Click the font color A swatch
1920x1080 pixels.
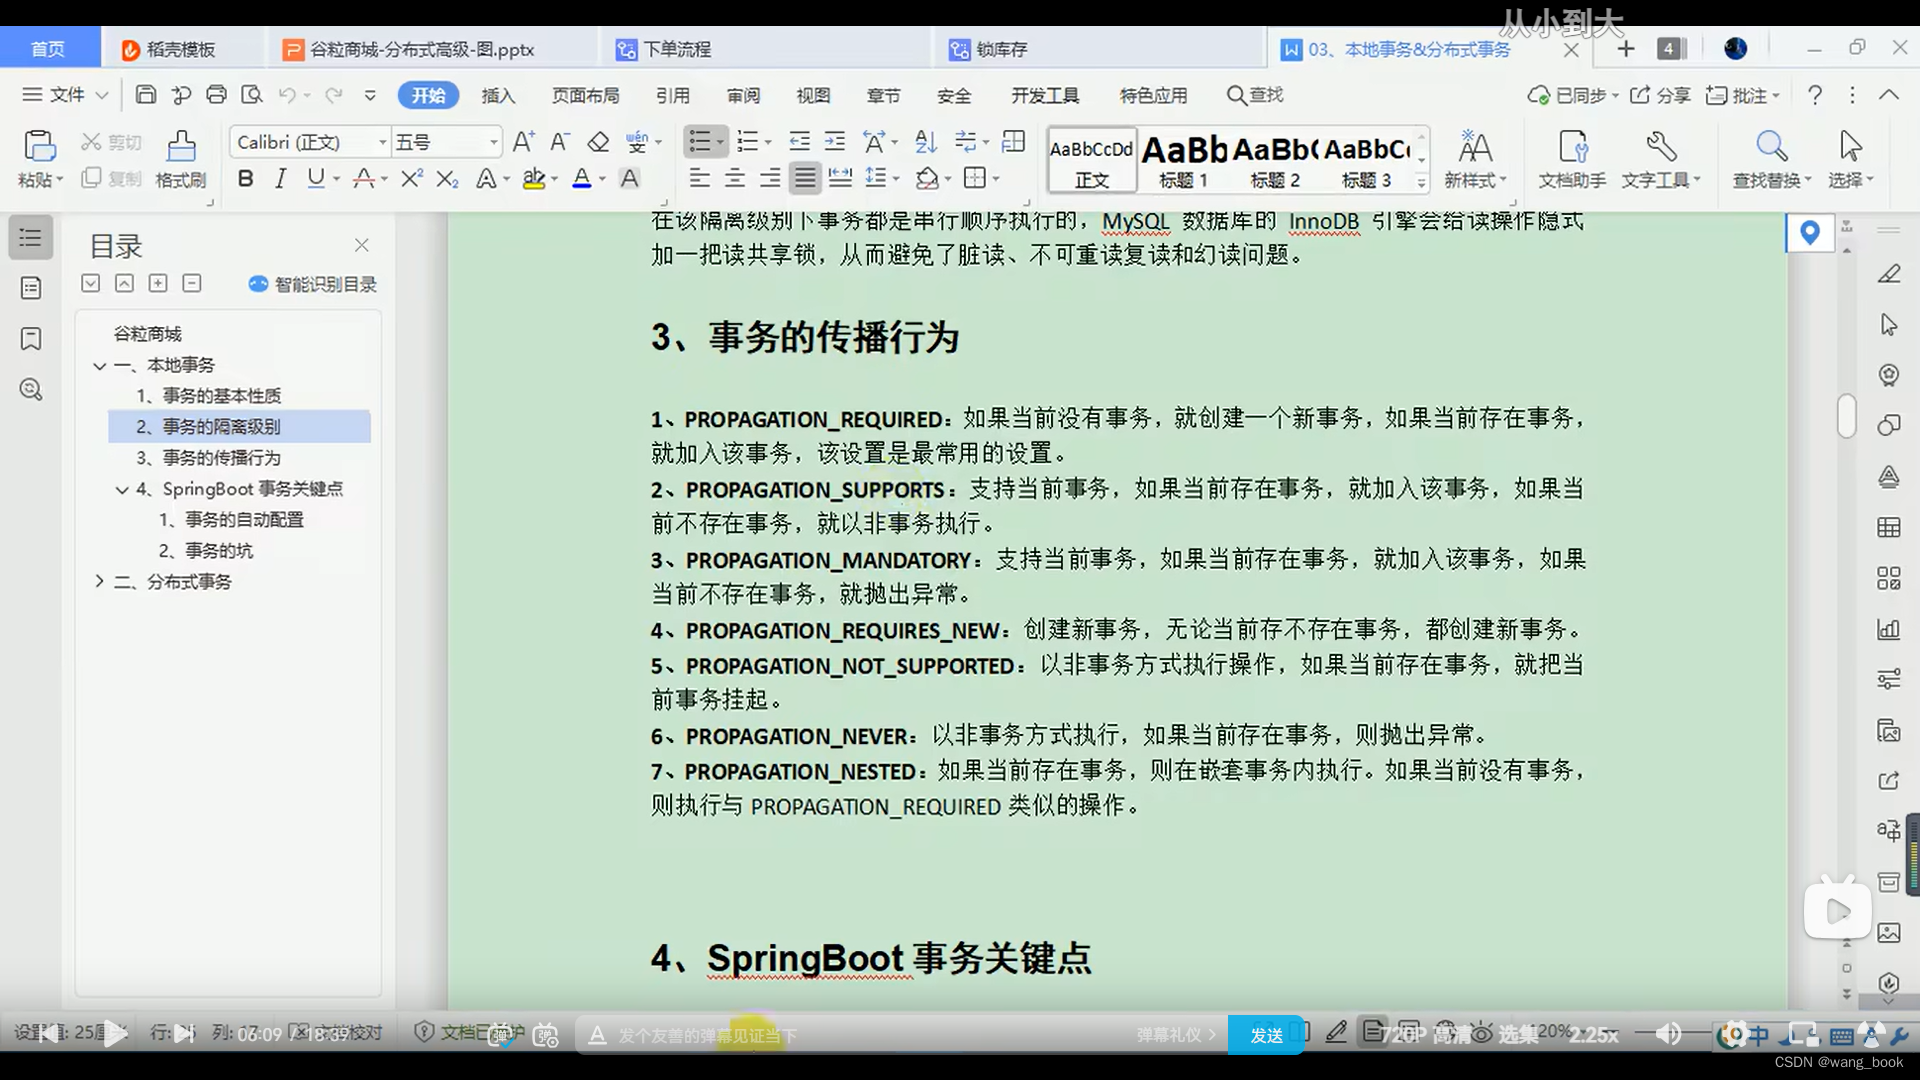pyautogui.click(x=582, y=179)
